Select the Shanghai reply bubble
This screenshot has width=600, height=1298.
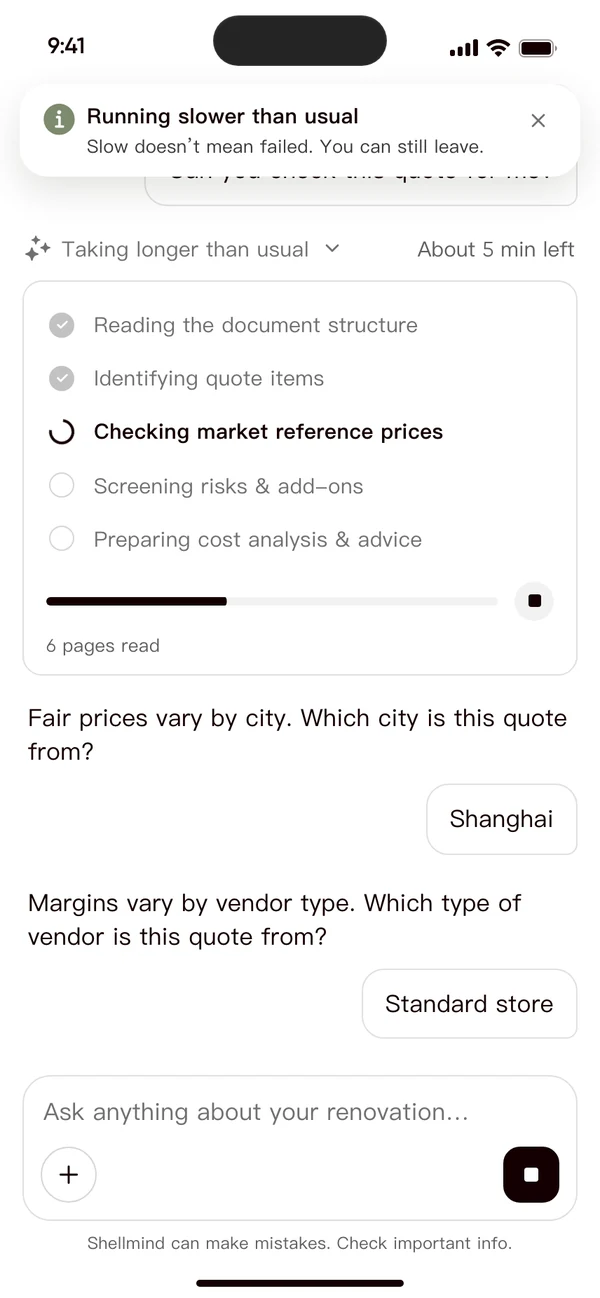pyautogui.click(x=502, y=819)
